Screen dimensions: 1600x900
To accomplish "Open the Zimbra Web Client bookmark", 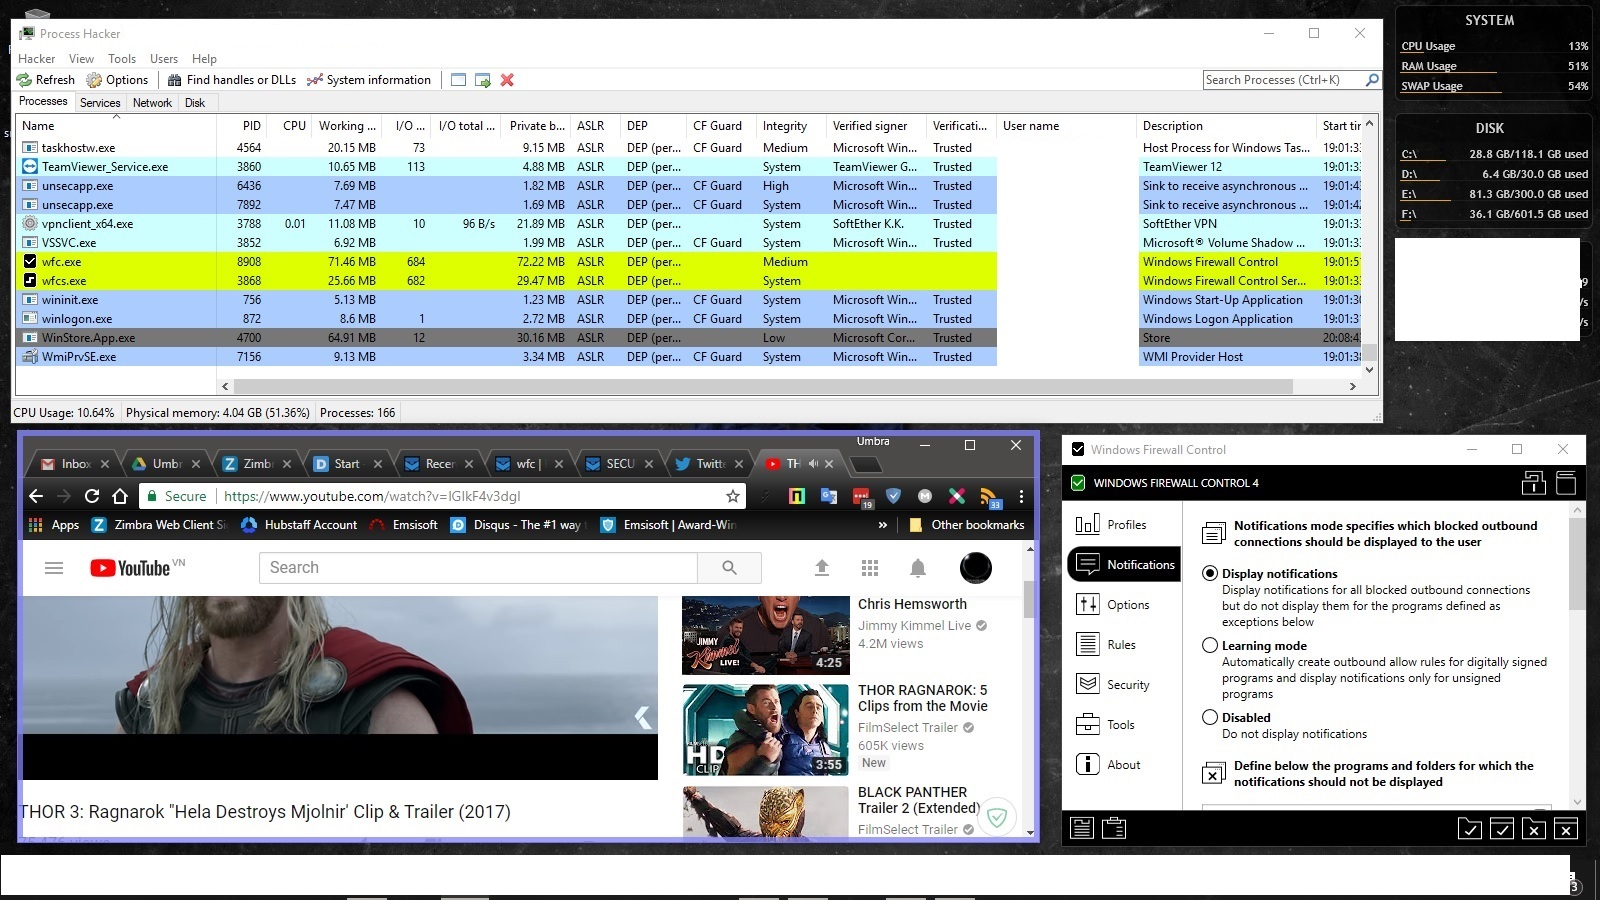I will [x=160, y=525].
